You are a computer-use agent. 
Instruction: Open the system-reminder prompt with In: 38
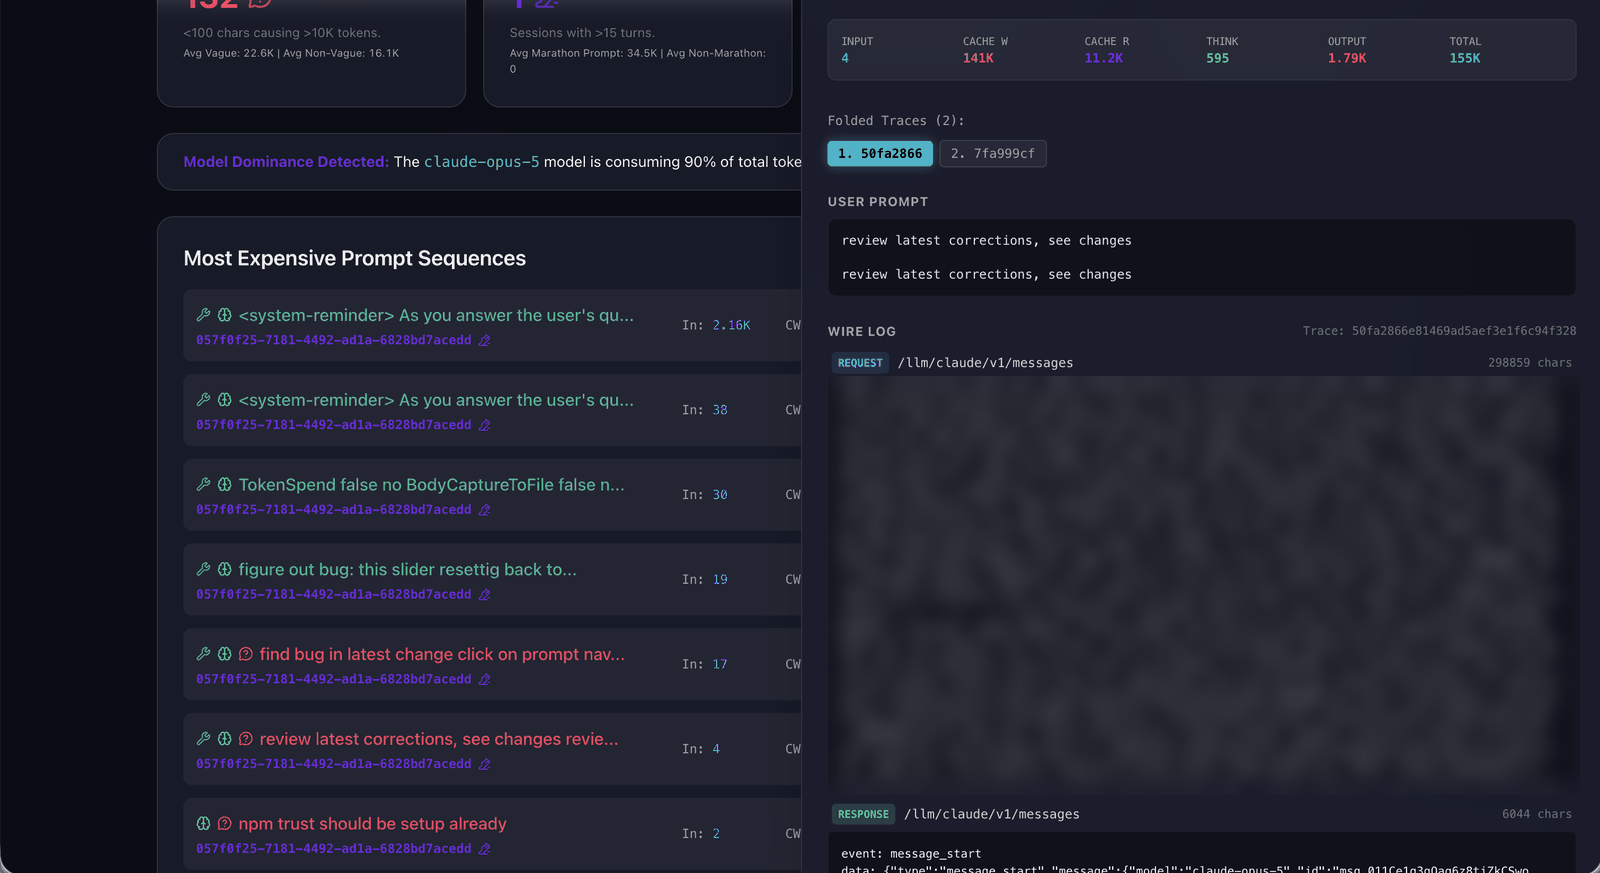tap(436, 400)
